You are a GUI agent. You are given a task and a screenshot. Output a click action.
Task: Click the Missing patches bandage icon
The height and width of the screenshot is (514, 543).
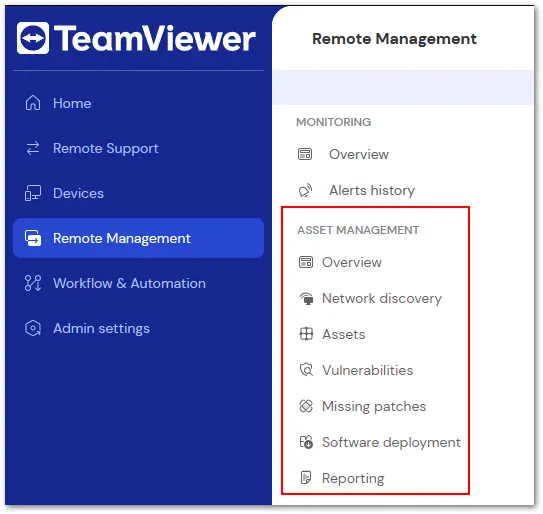(306, 406)
